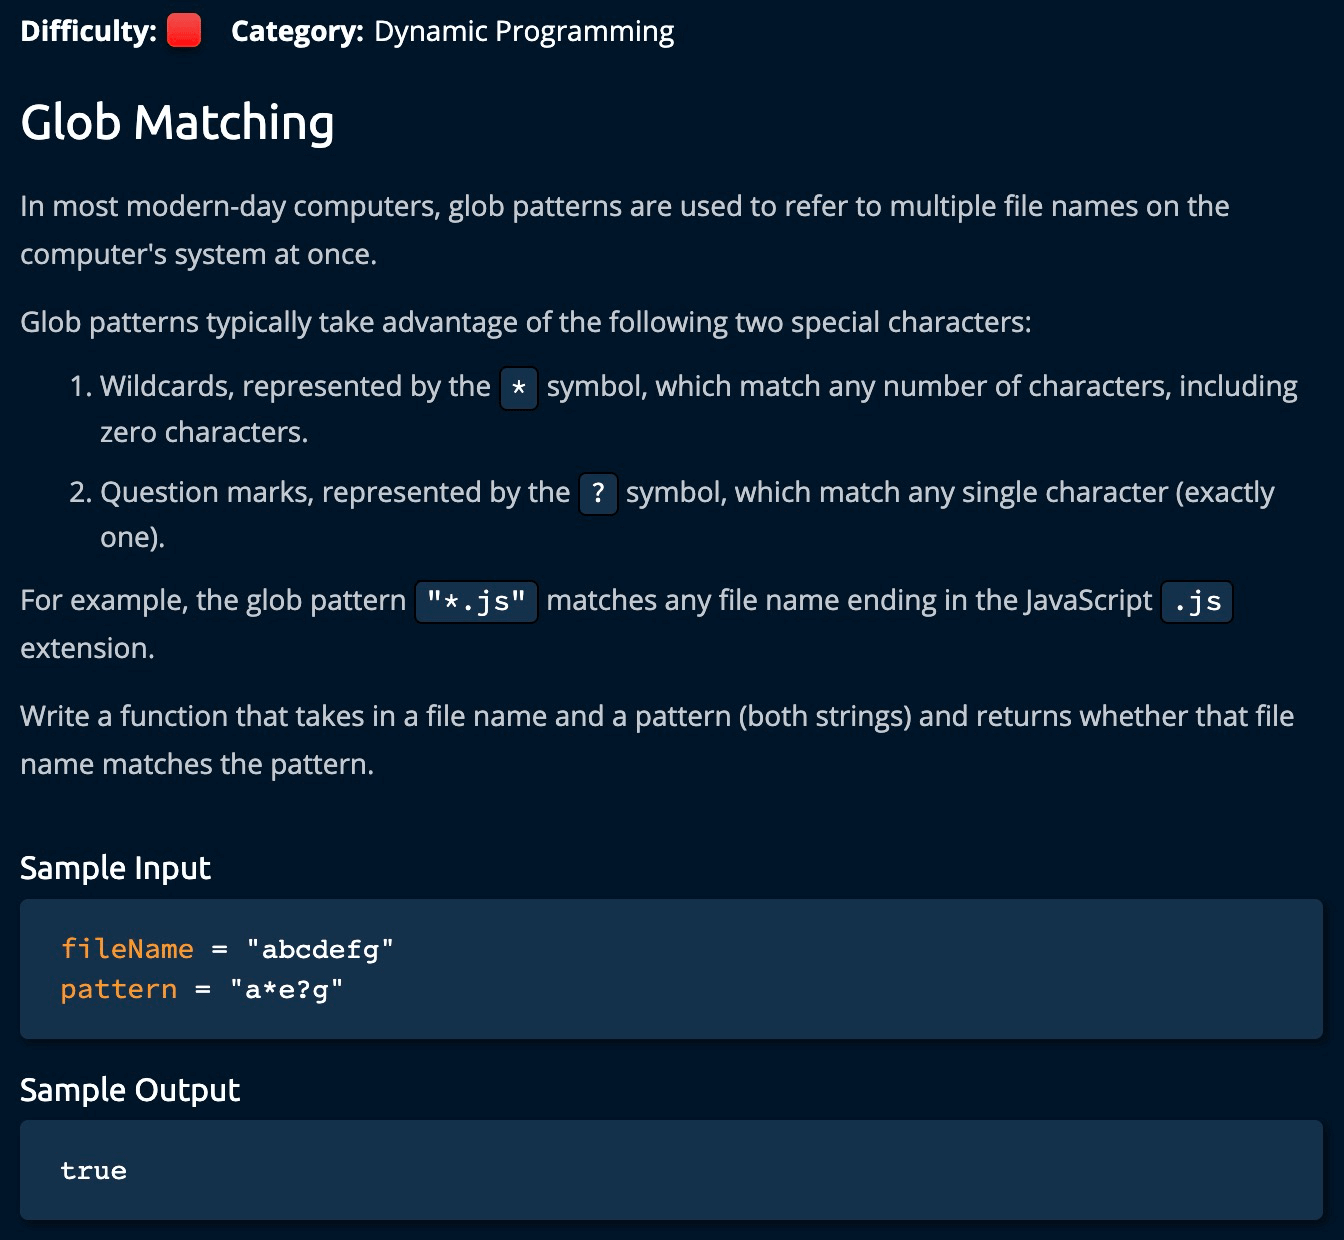Click the "abcdefg" string value
This screenshot has width=1344, height=1240.
pos(320,948)
